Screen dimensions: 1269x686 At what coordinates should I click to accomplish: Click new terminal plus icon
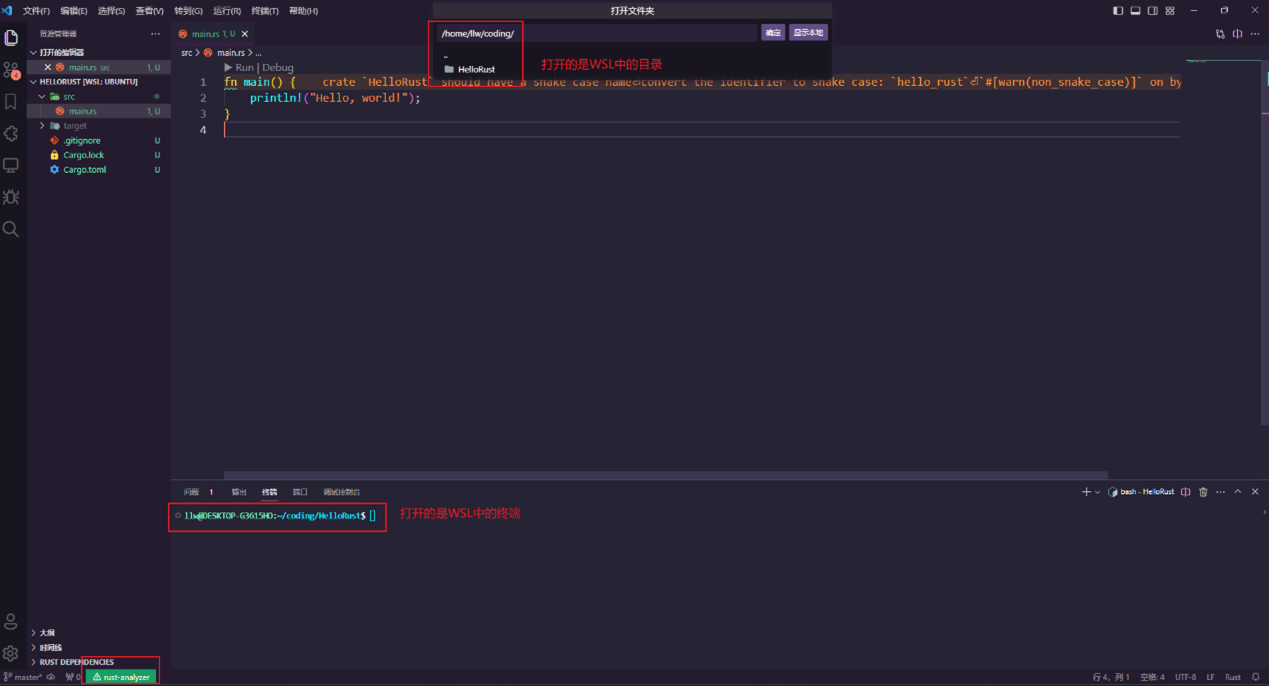[1086, 492]
